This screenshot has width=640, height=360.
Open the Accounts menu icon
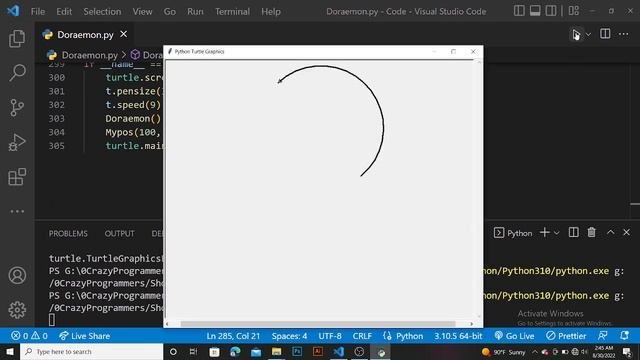17,276
